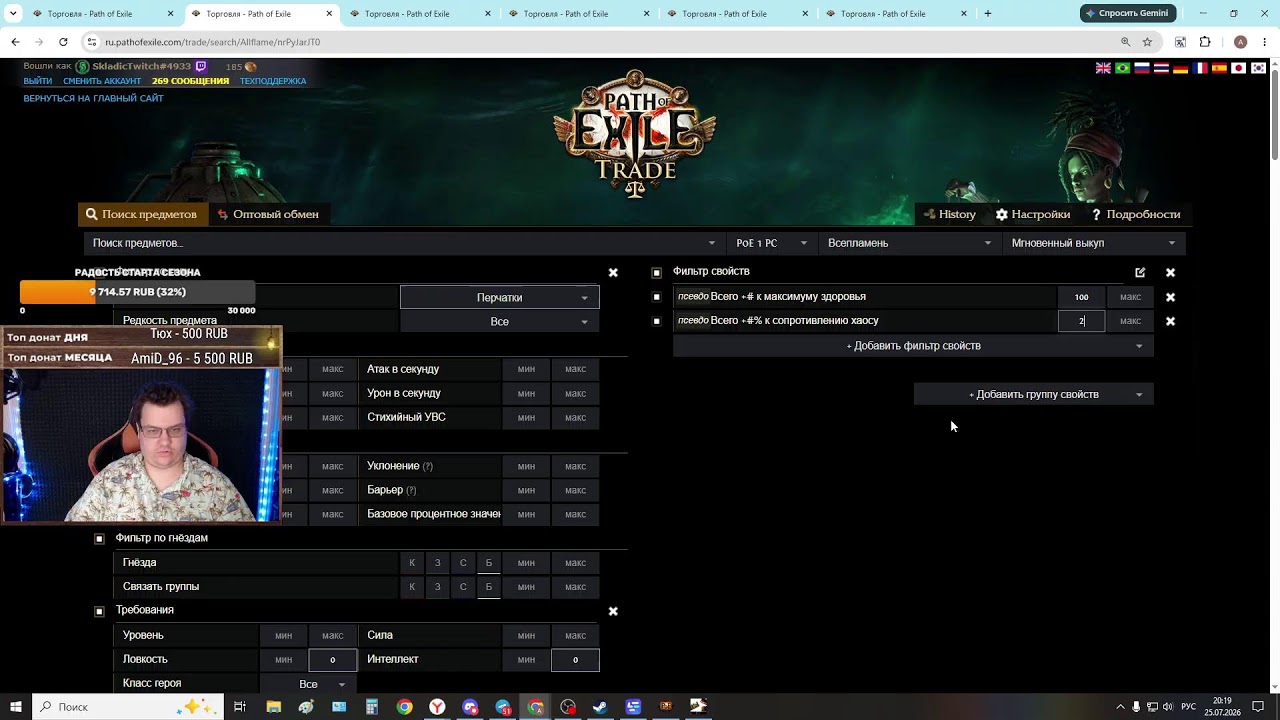The image size is (1280, 720).
Task: Toggle the Фильтр по гнёздам checkbox
Action: point(99,538)
